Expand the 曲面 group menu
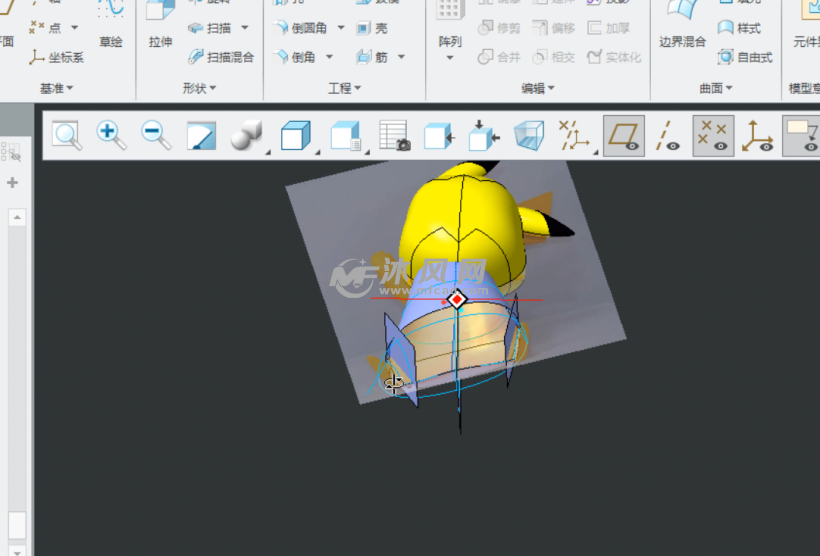Screen dimensions: 820x556 (x=716, y=88)
